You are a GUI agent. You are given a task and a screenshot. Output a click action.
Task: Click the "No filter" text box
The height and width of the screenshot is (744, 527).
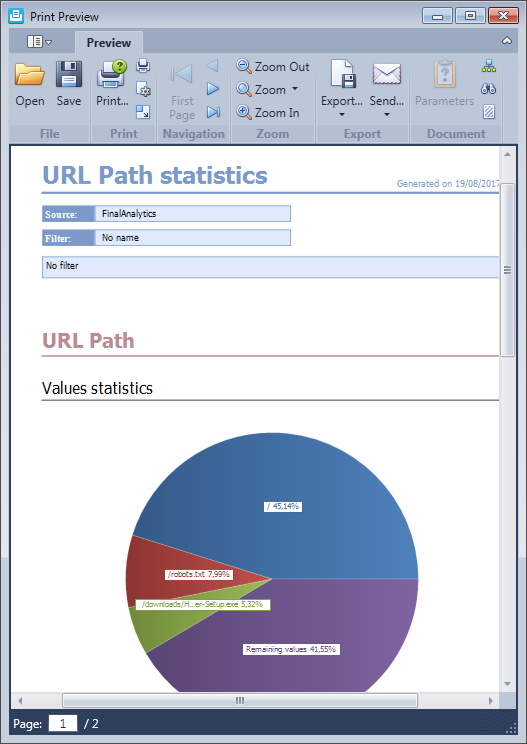270,267
